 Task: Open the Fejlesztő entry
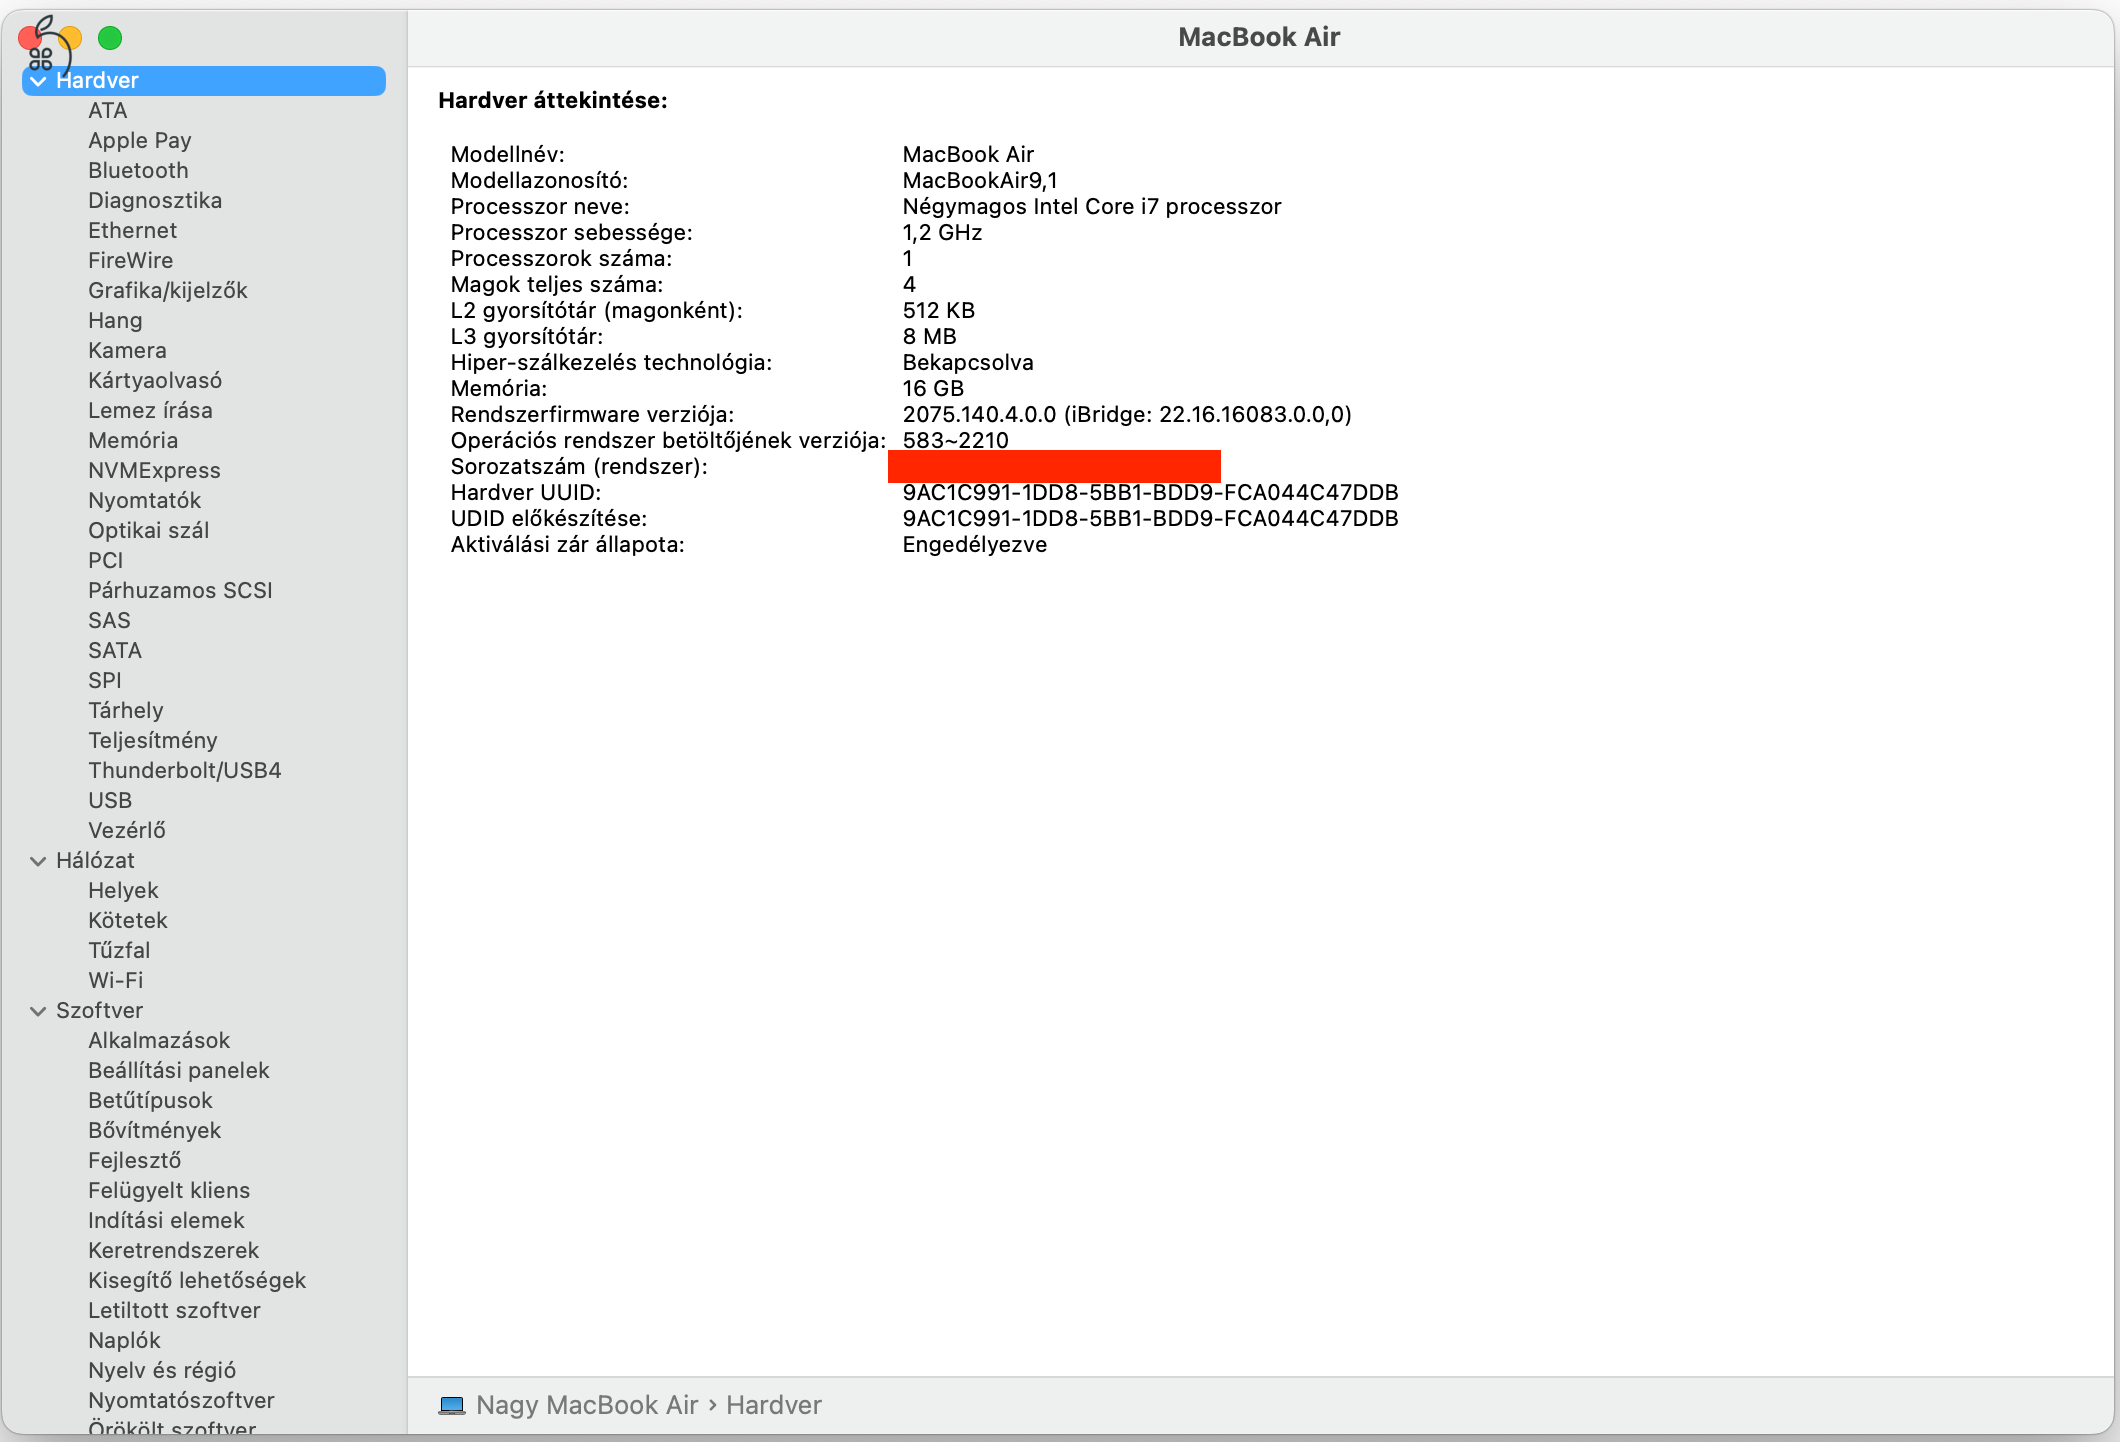(x=135, y=1161)
